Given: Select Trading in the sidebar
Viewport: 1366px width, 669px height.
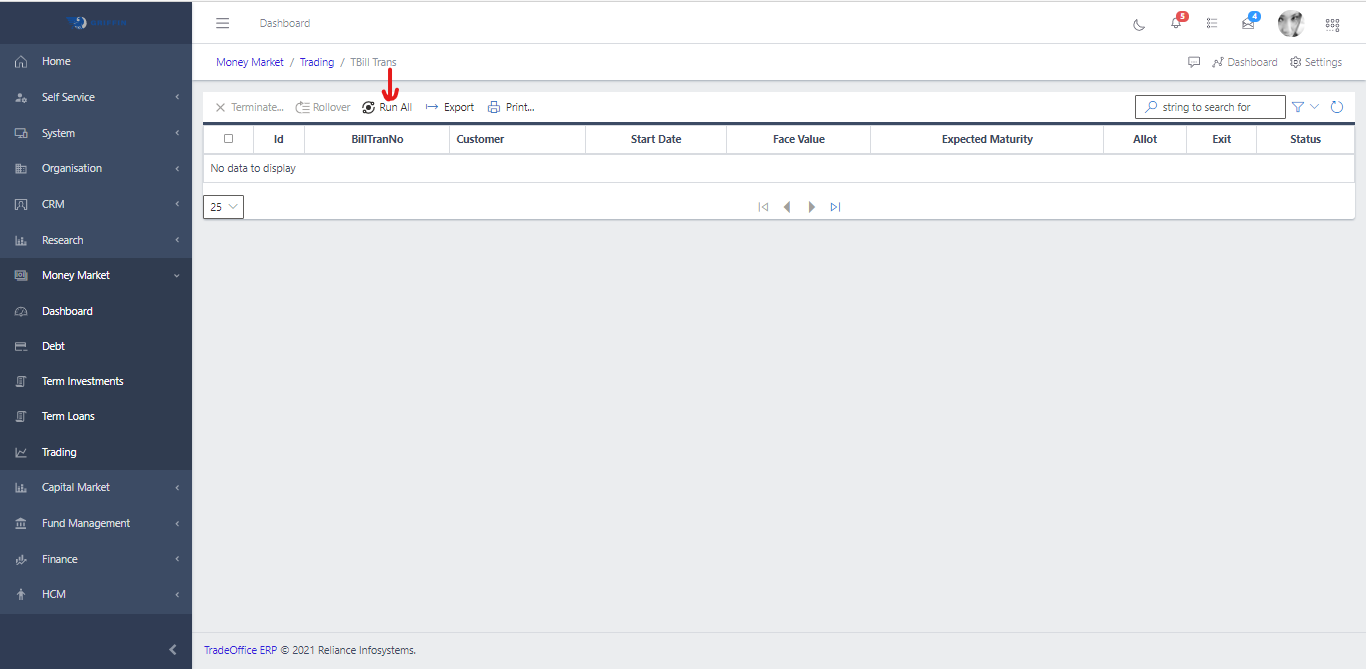Looking at the screenshot, I should pos(60,452).
